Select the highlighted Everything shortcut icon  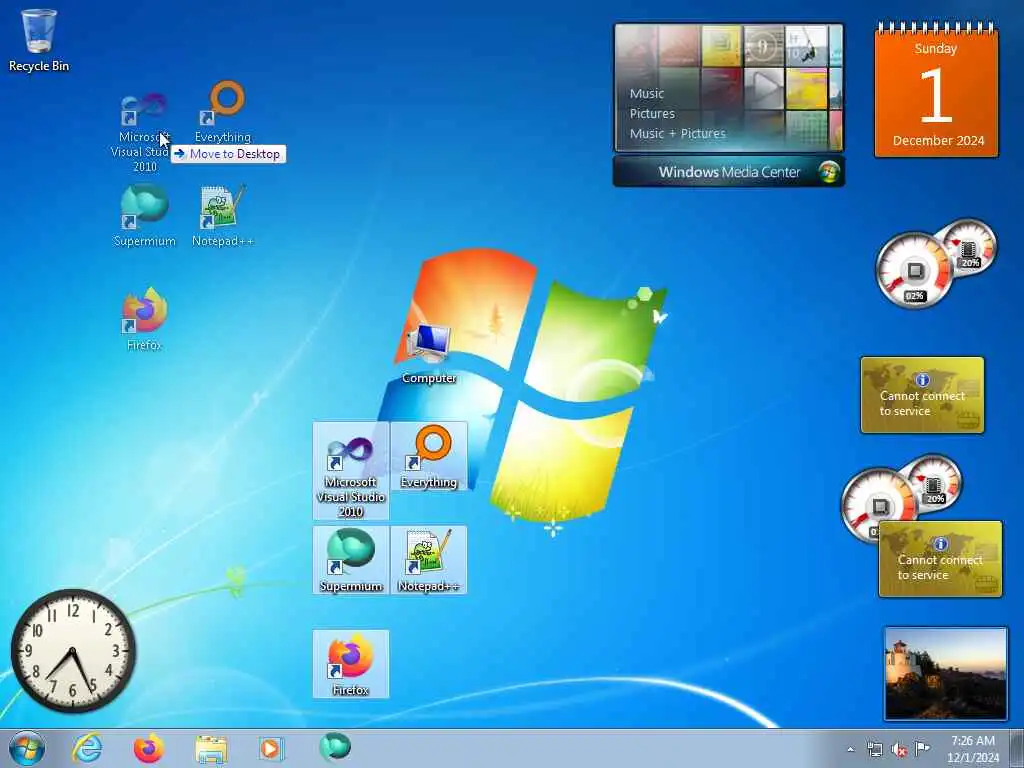tap(429, 456)
